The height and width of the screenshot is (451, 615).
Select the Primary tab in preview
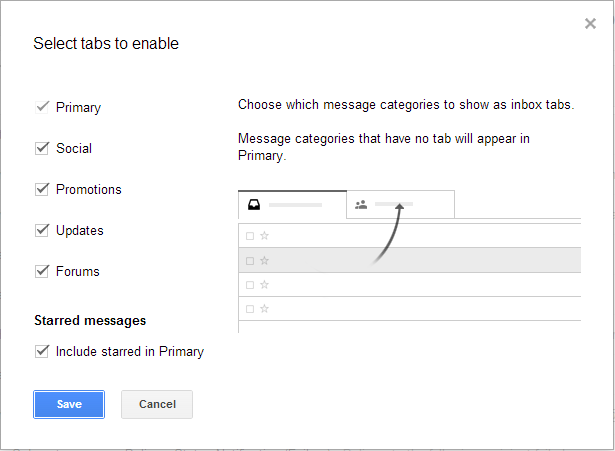click(293, 205)
